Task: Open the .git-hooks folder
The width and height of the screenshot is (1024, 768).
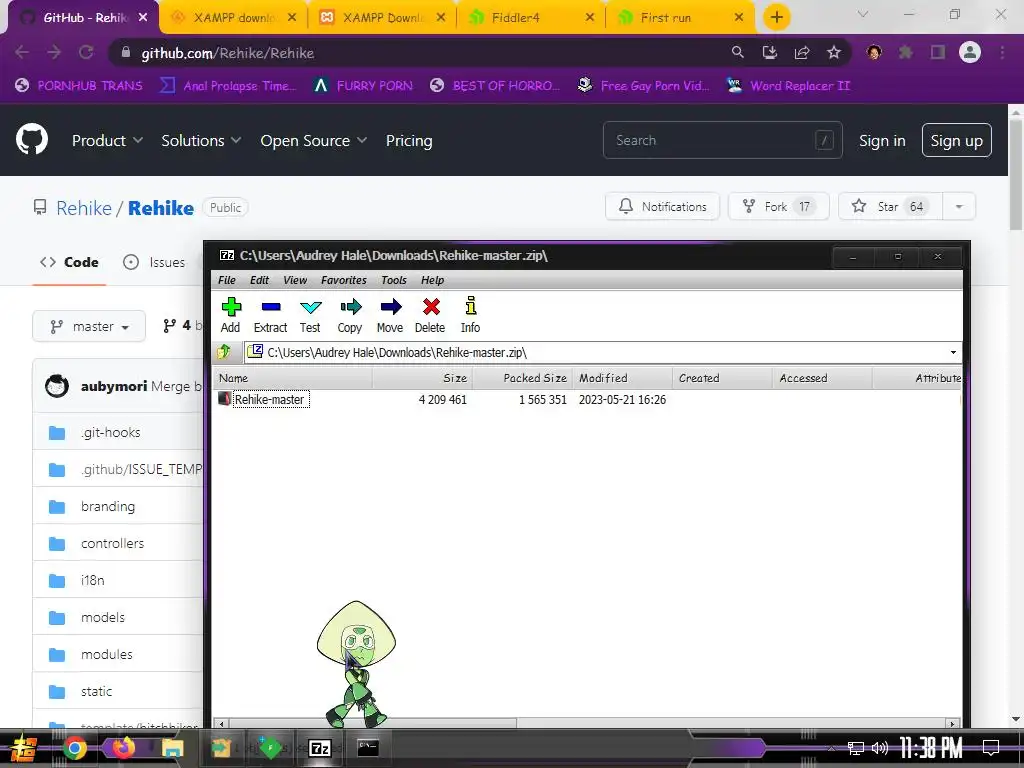Action: (x=110, y=432)
